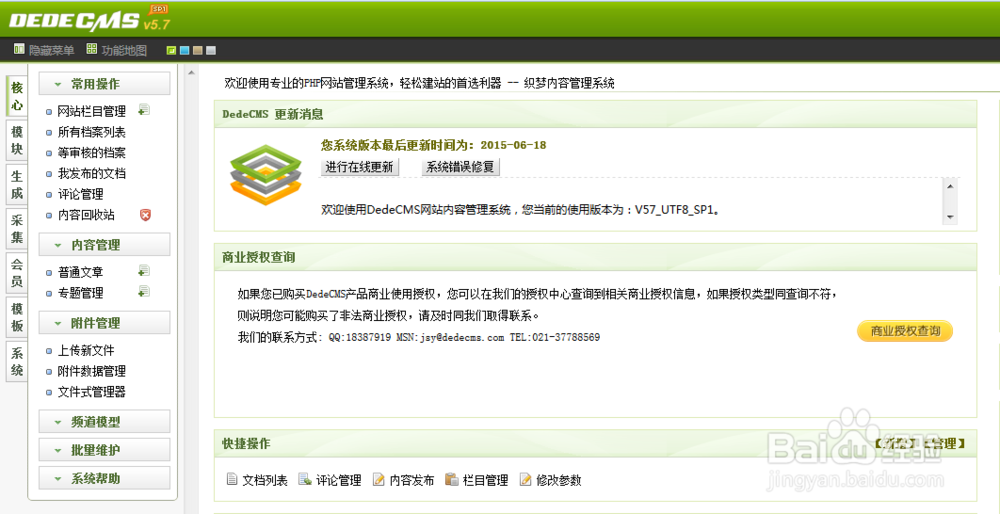Select the gray theme swatch

211,50
